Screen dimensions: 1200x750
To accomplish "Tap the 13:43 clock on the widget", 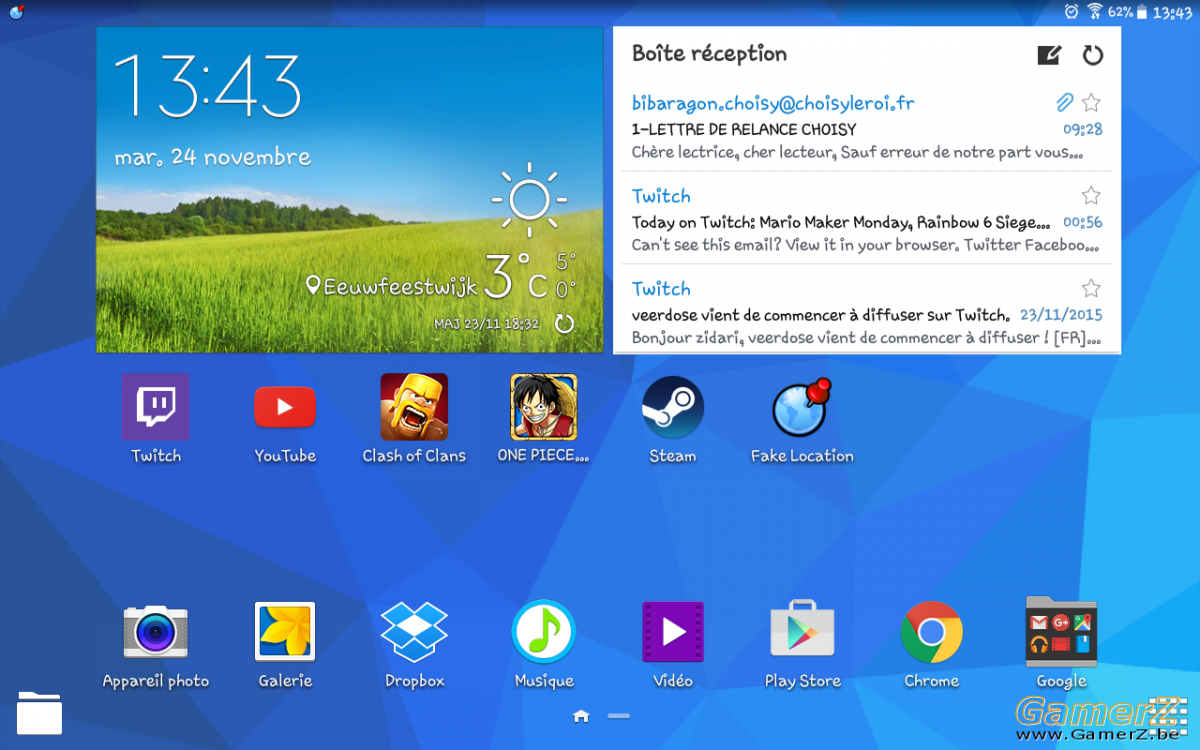I will pyautogui.click(x=207, y=85).
